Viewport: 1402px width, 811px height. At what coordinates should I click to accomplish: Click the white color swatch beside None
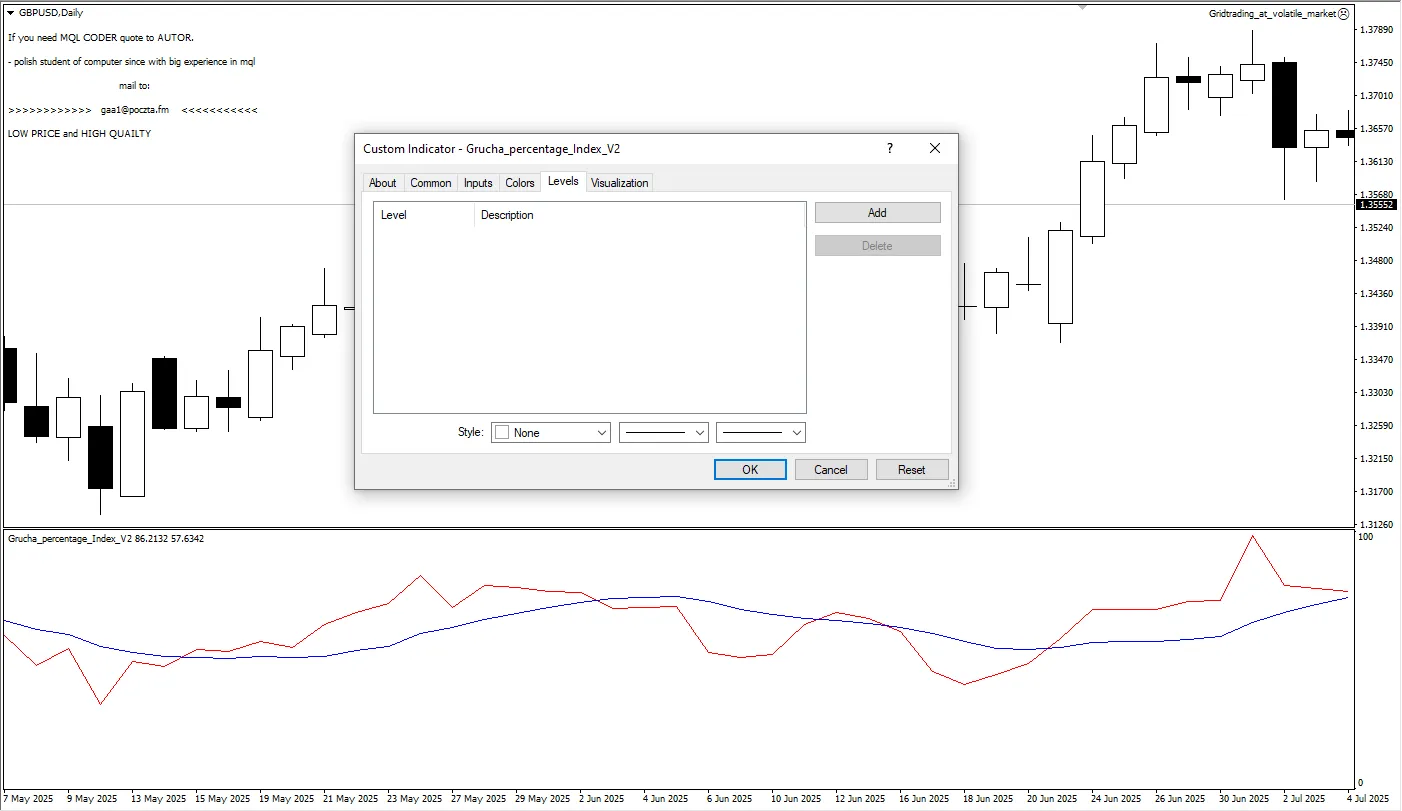503,433
